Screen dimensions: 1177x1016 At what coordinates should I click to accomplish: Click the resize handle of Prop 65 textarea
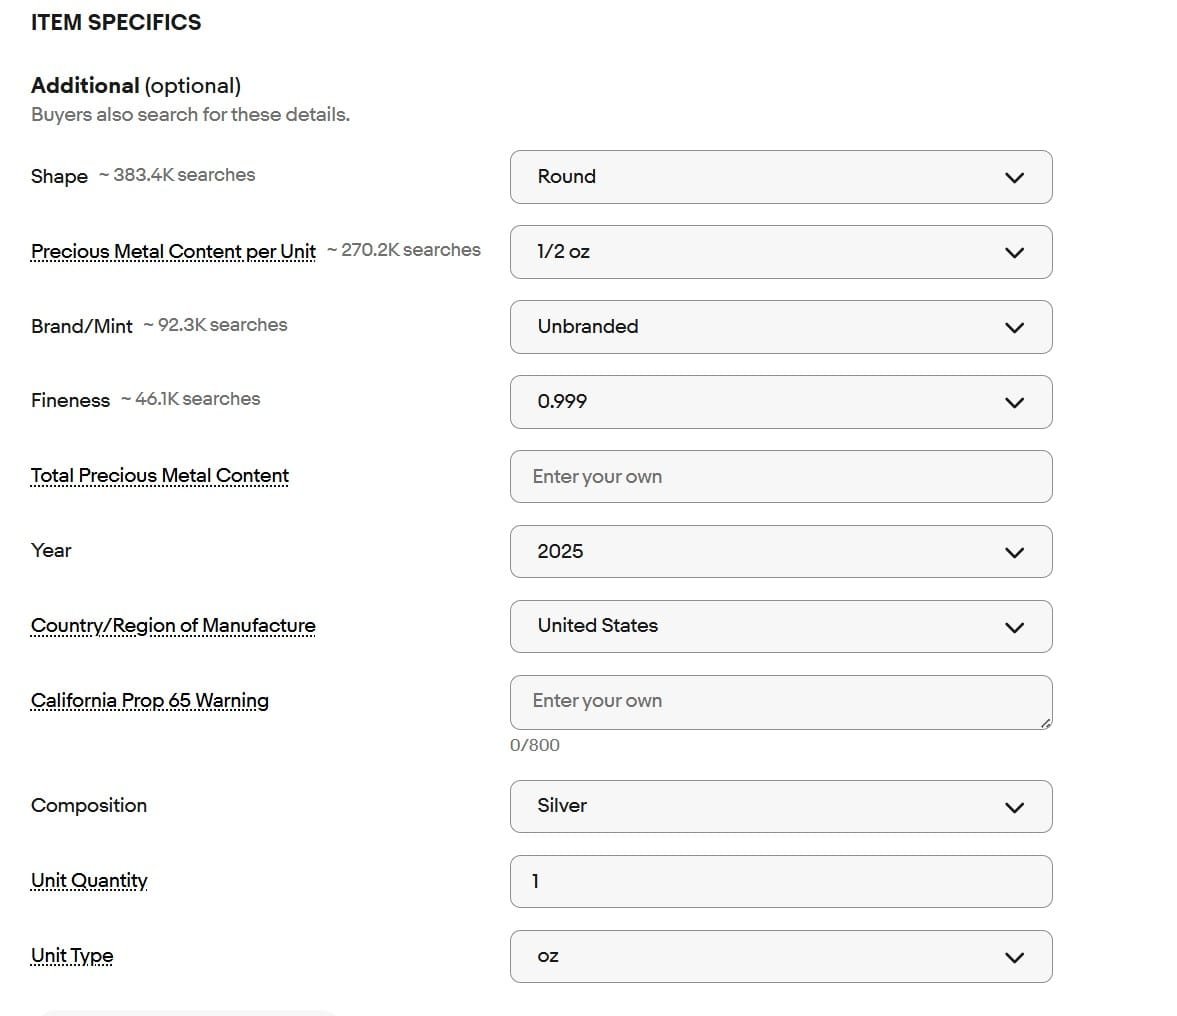point(1045,722)
